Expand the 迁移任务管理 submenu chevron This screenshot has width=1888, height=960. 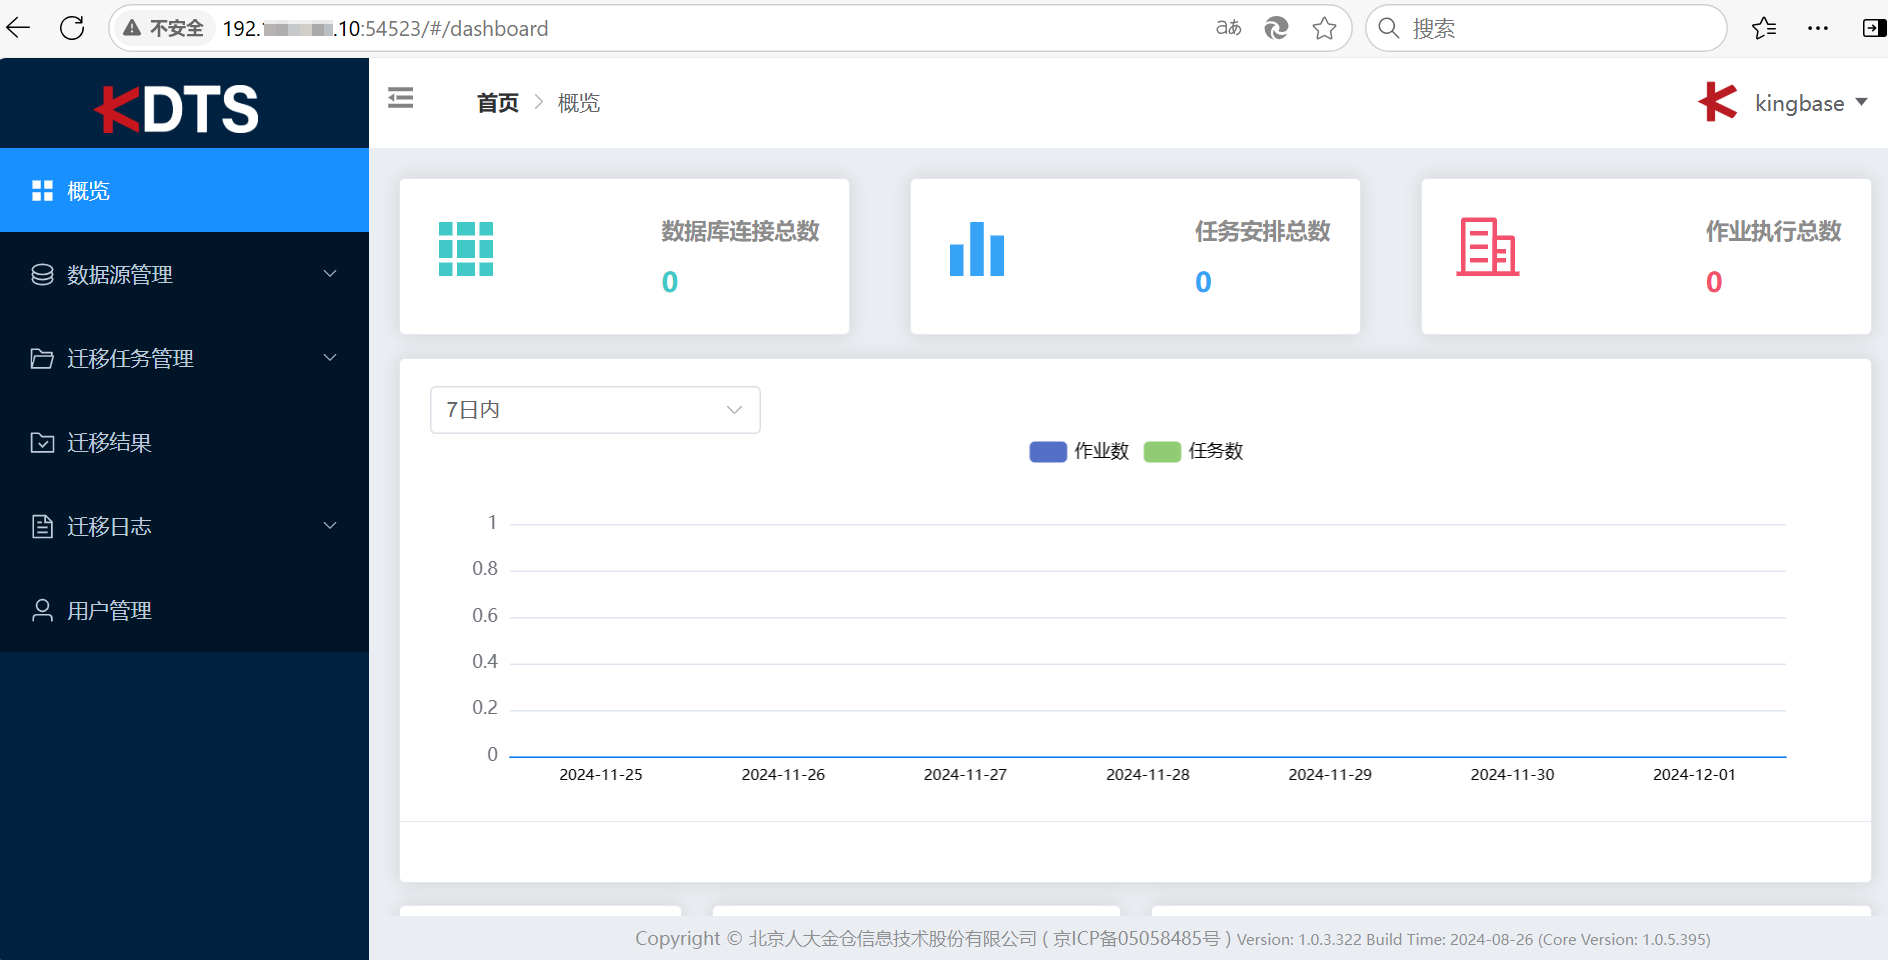pos(330,358)
